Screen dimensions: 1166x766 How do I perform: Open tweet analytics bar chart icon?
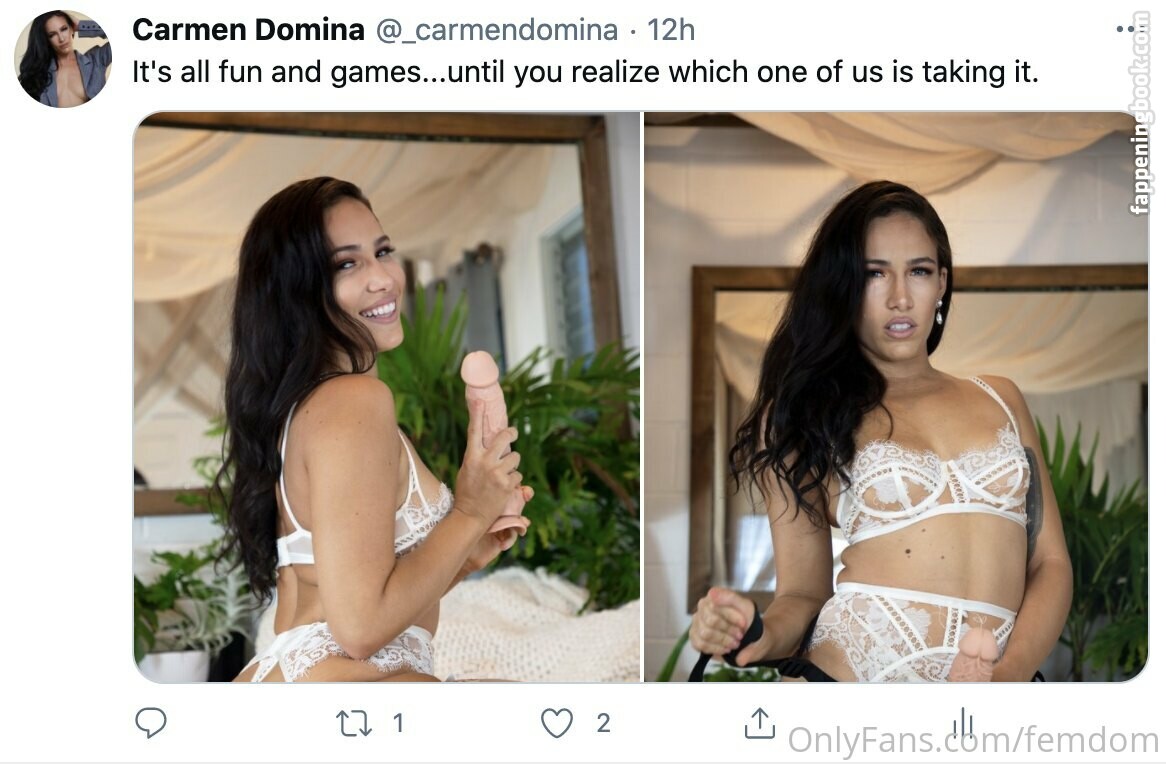(x=962, y=723)
